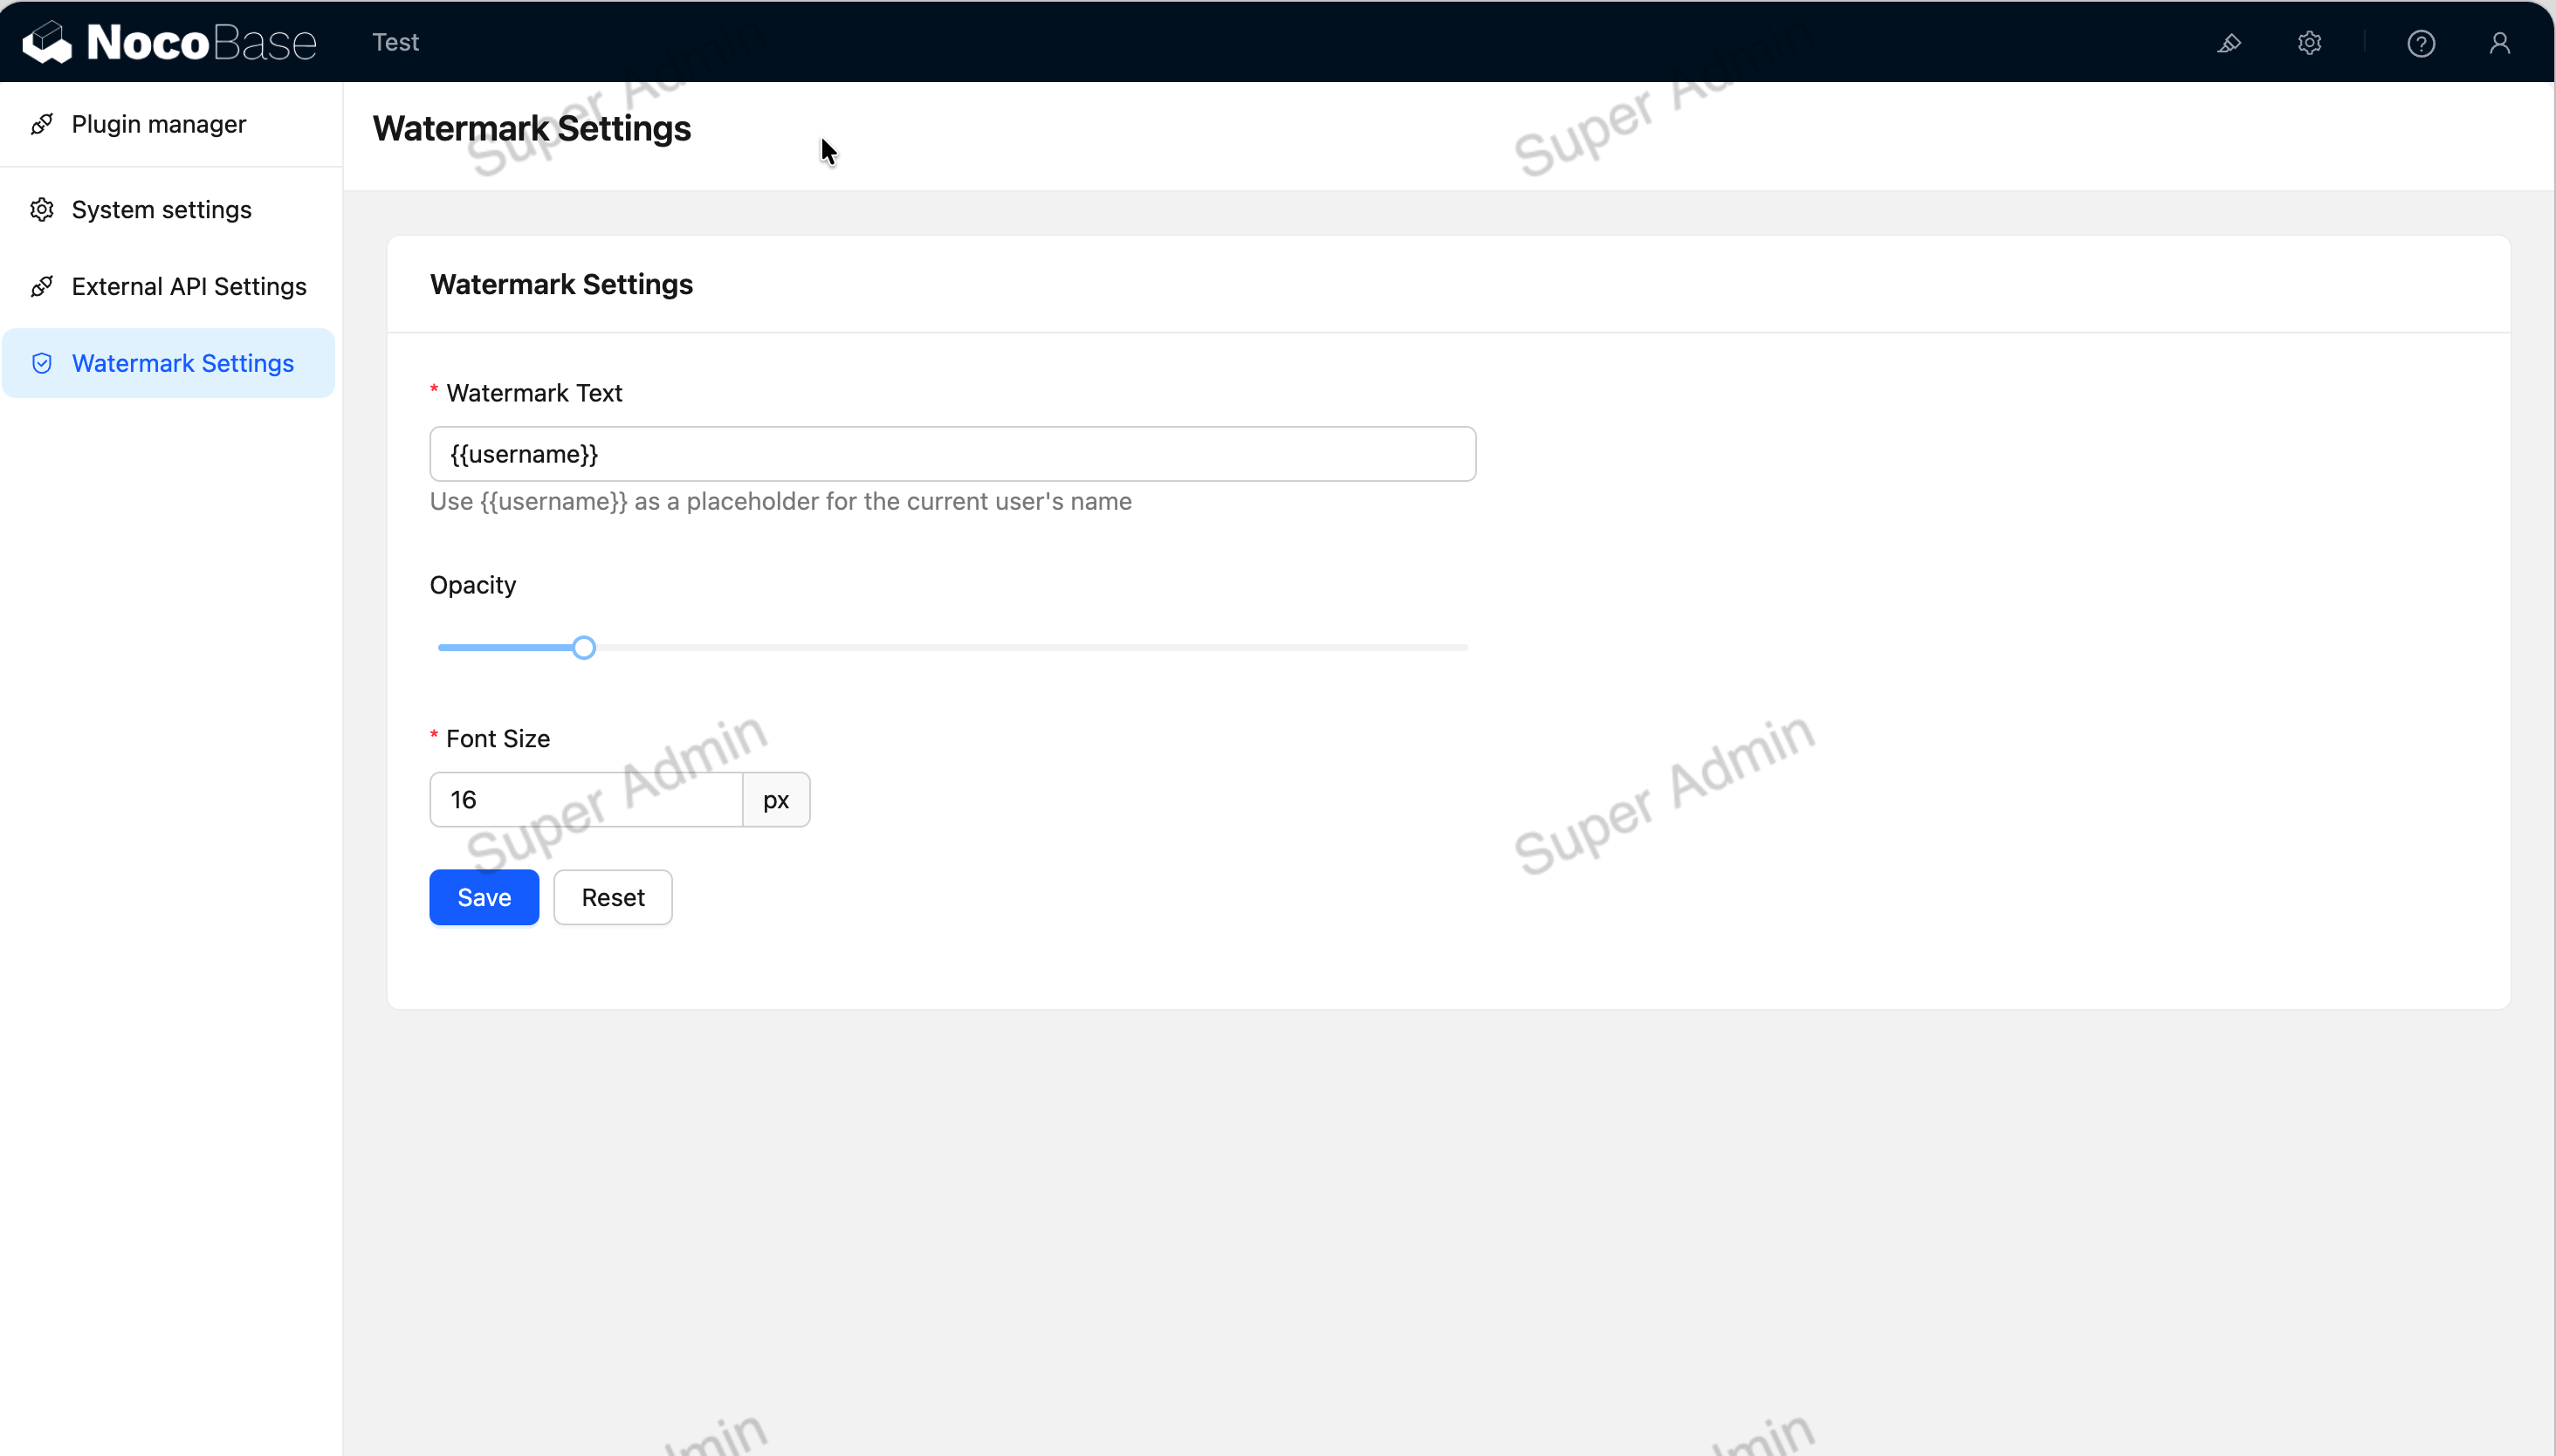
Task: Select Plugin manager in the sidebar
Action: coord(158,123)
